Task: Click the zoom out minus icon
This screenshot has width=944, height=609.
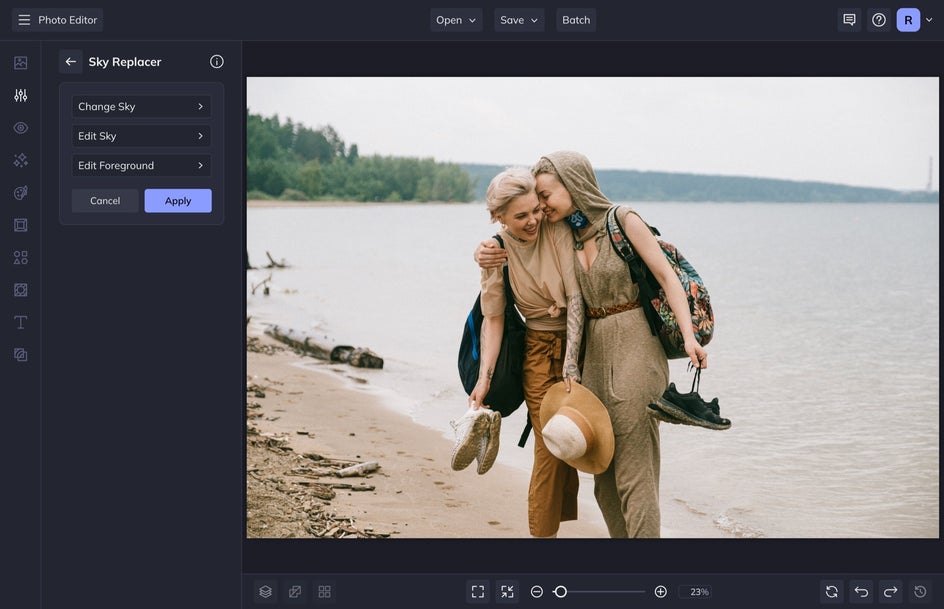Action: pyautogui.click(x=537, y=592)
